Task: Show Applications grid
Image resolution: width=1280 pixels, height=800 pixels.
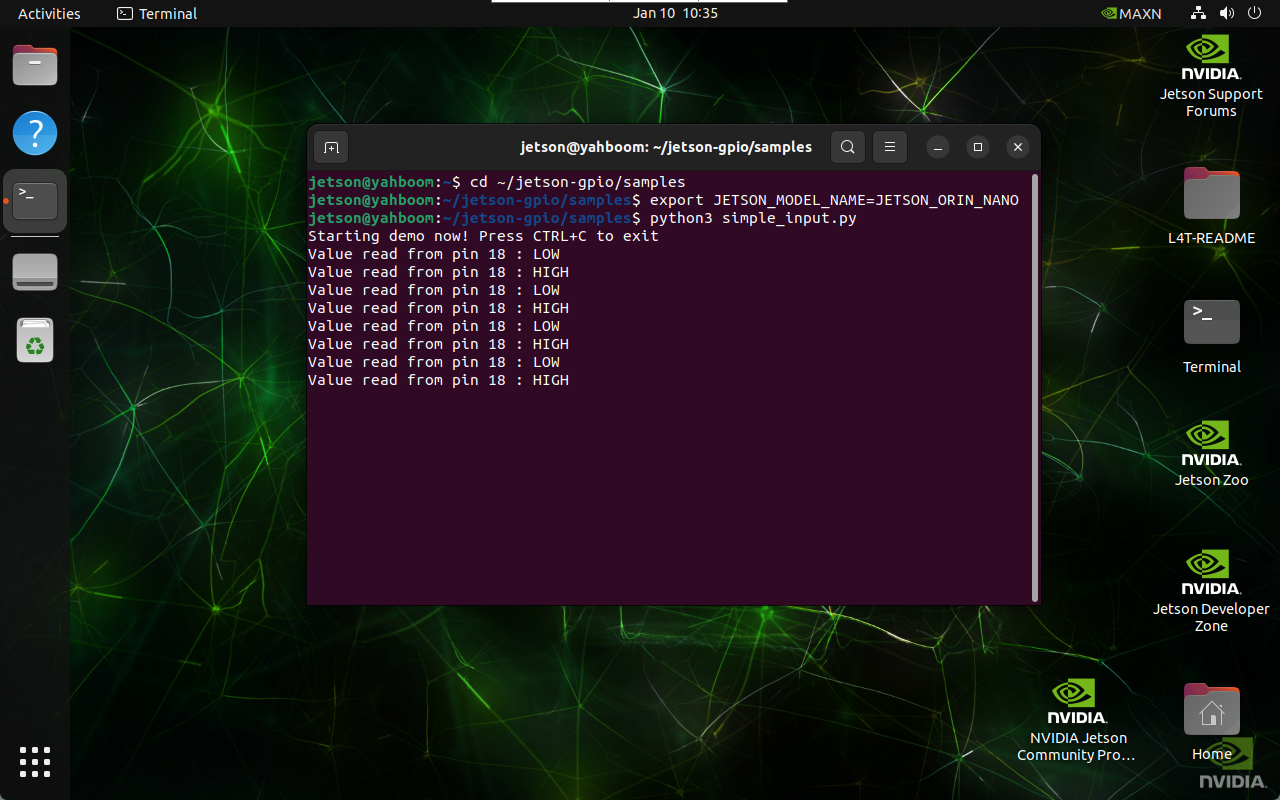Action: point(35,761)
